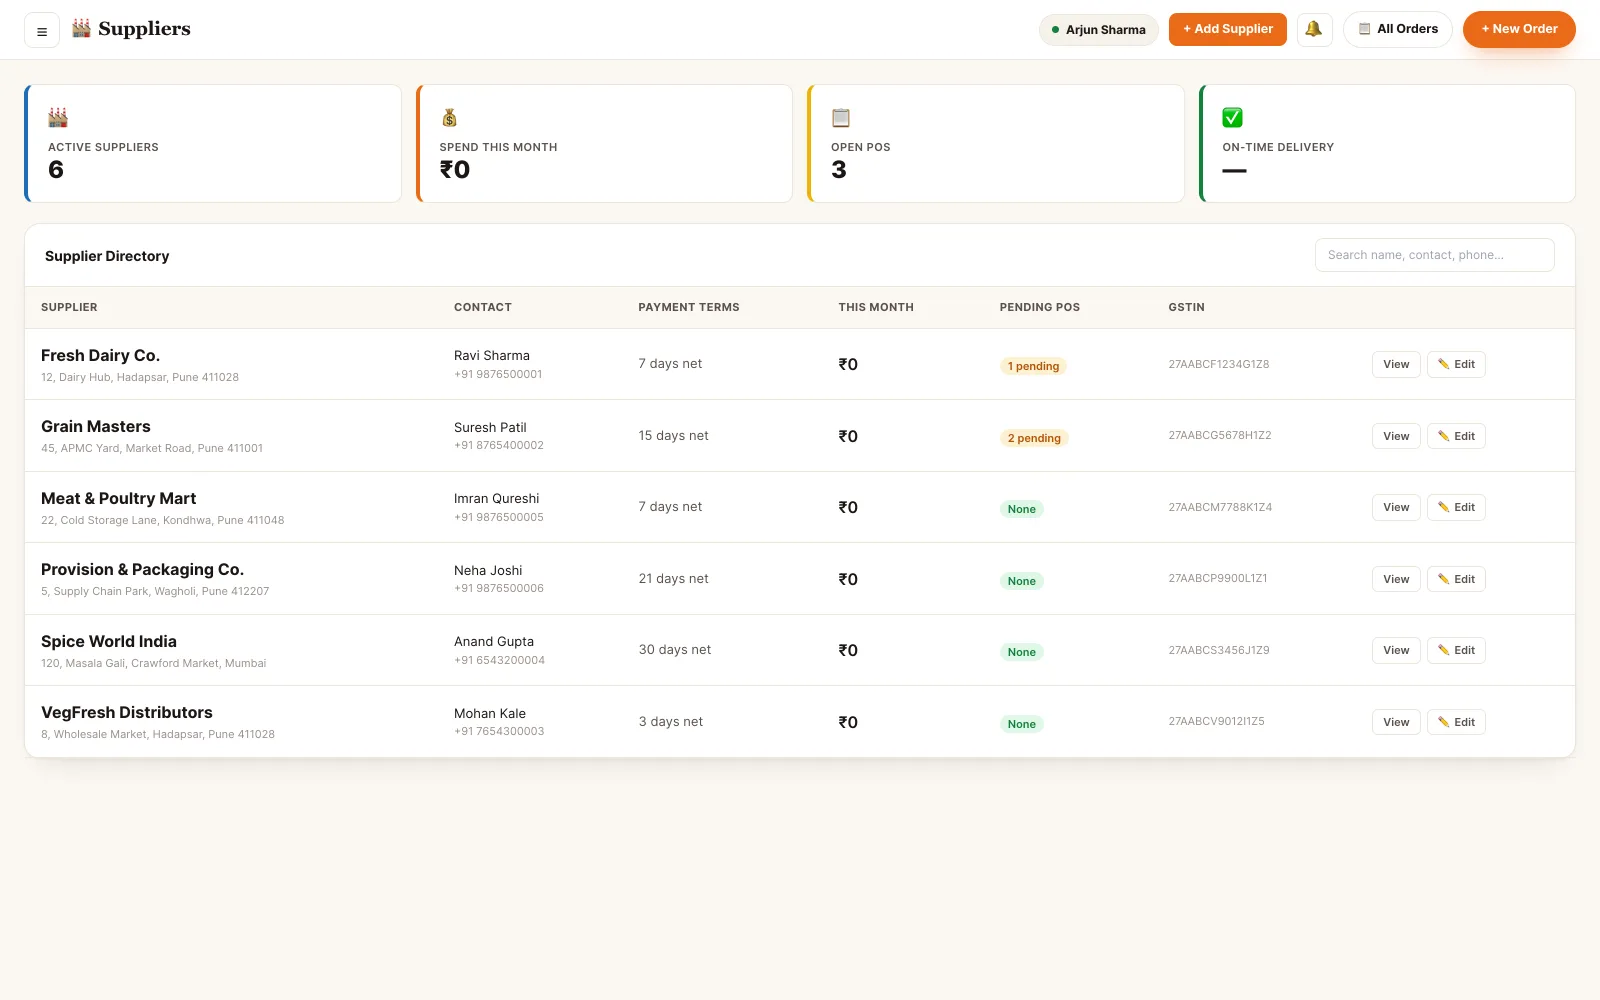This screenshot has width=1600, height=1000.
Task: Edit Grain Masters supplier
Action: click(1456, 436)
